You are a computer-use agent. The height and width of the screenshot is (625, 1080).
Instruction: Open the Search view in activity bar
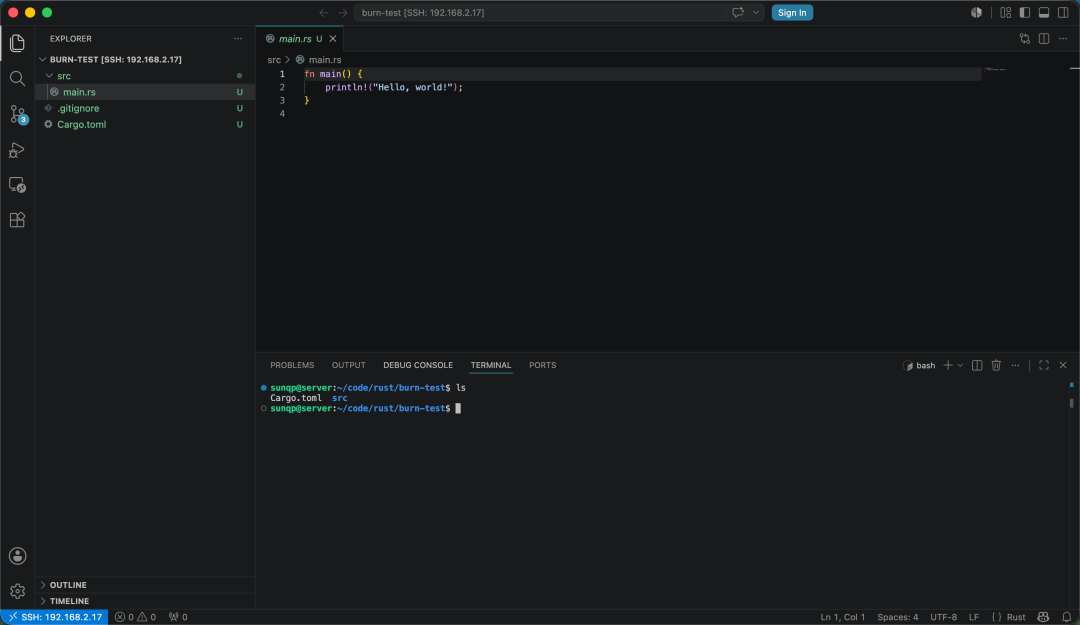pyautogui.click(x=17, y=79)
